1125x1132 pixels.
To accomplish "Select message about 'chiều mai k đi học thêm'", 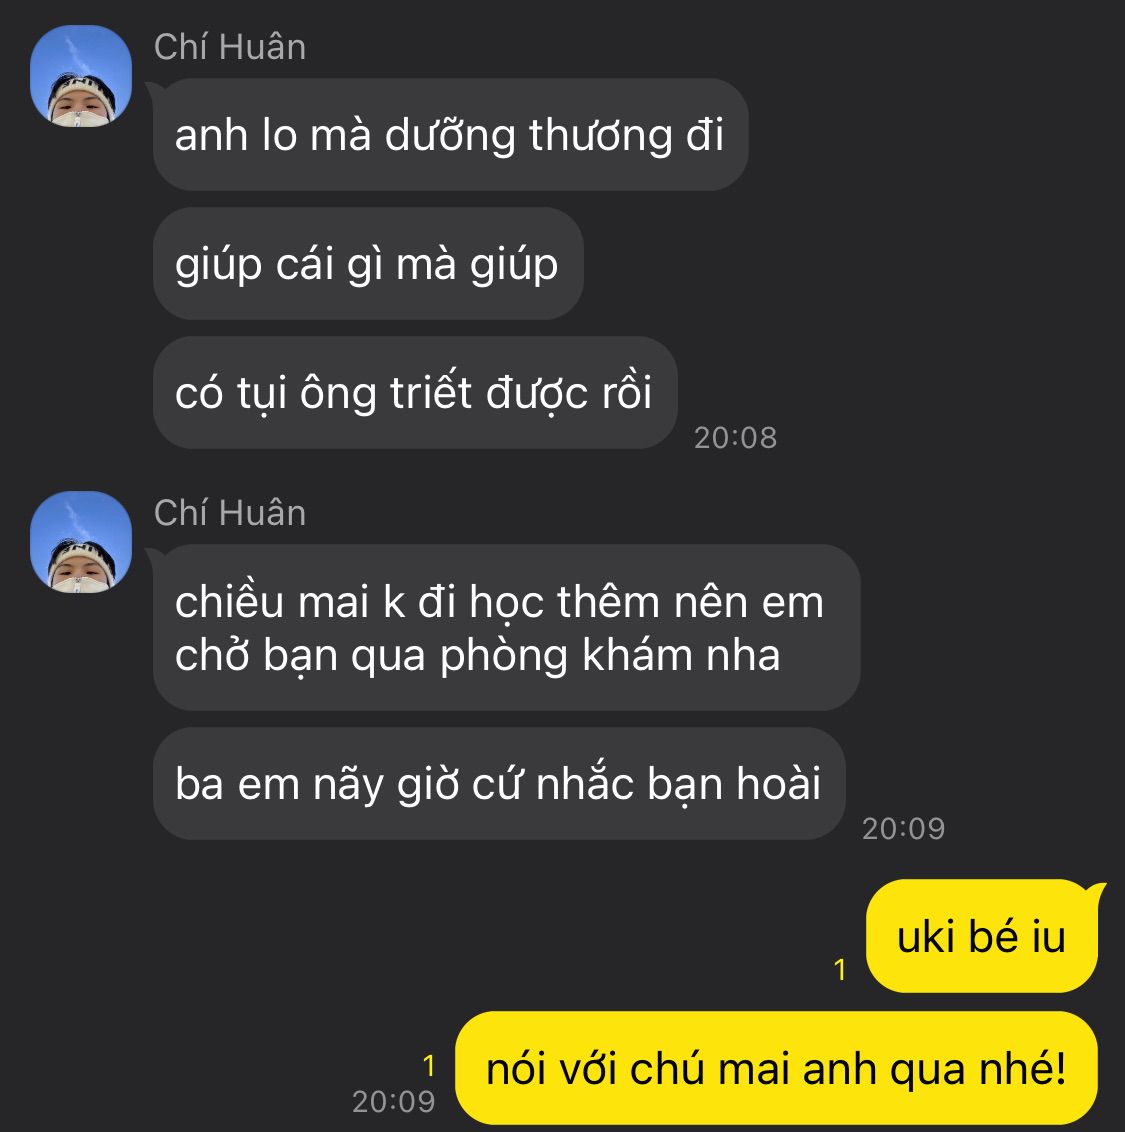I will click(x=506, y=627).
